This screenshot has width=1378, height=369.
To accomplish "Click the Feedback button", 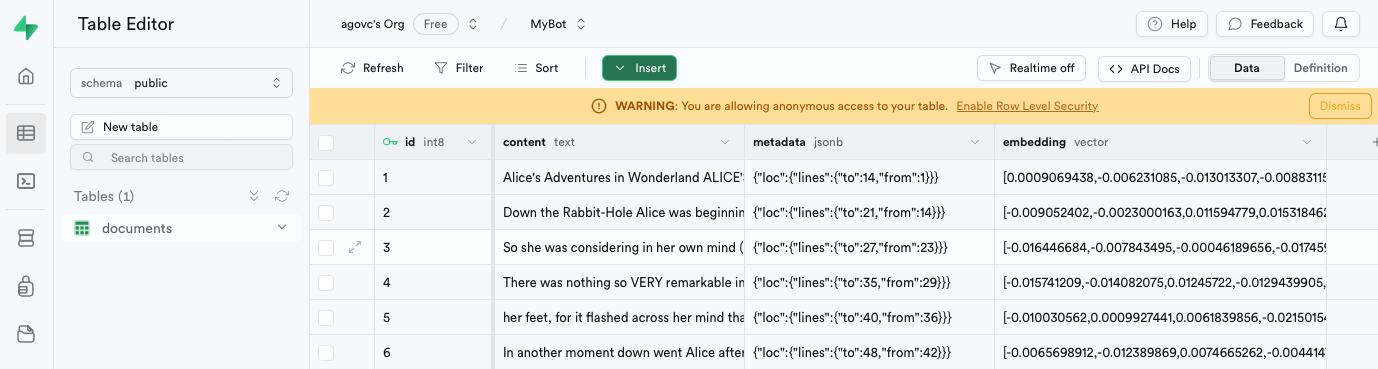I will coord(1265,24).
